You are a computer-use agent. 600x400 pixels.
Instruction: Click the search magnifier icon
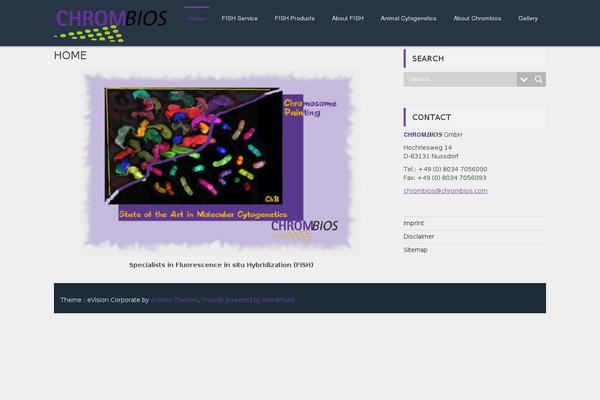pyautogui.click(x=538, y=79)
